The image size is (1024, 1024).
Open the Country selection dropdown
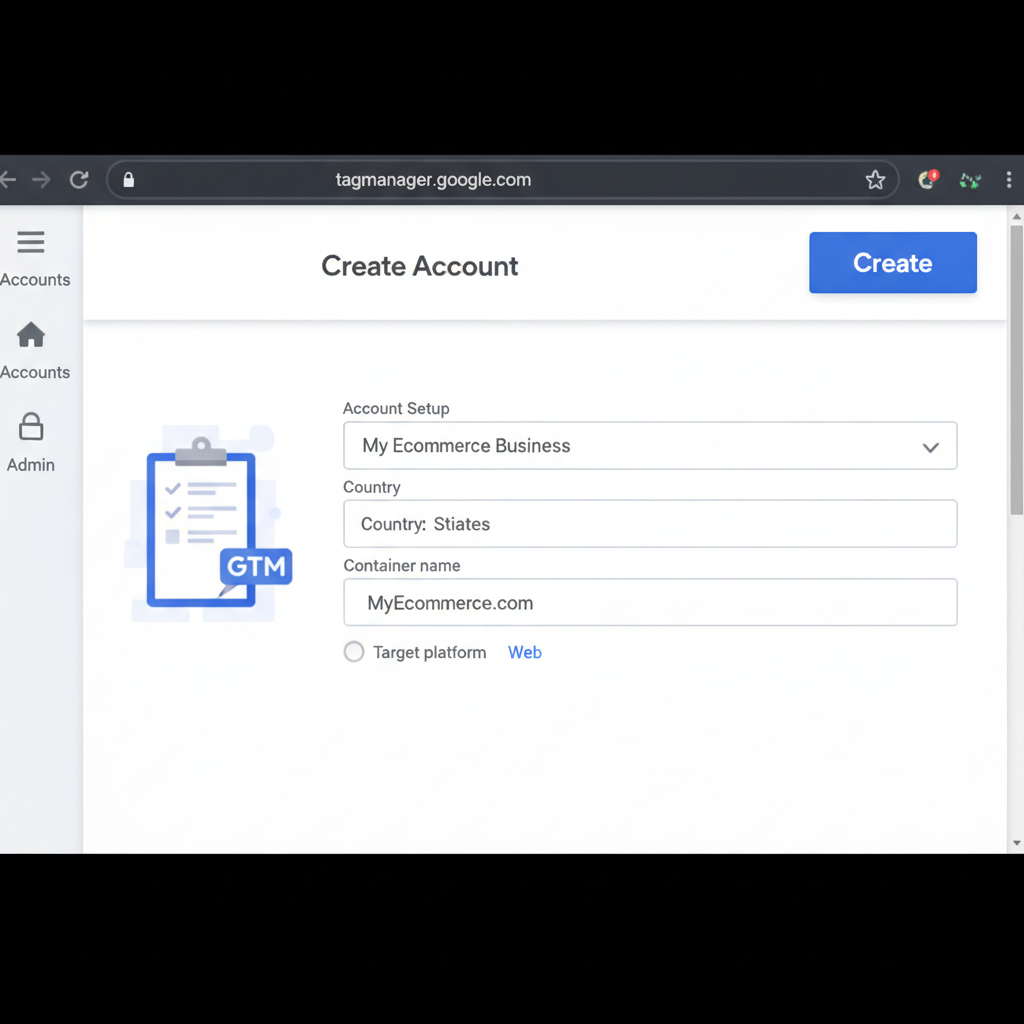tap(650, 523)
